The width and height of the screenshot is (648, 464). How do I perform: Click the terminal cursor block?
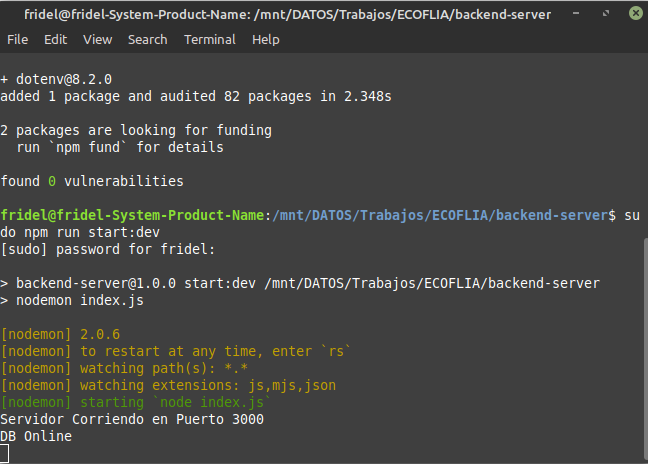tap(4, 453)
